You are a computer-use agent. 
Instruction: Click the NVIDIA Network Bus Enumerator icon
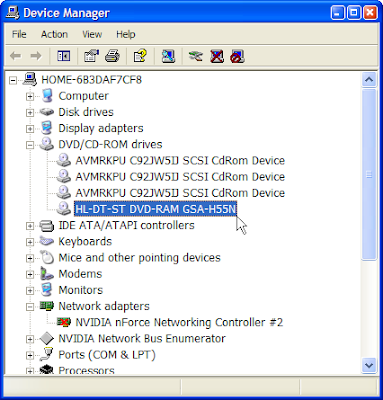tap(47, 338)
